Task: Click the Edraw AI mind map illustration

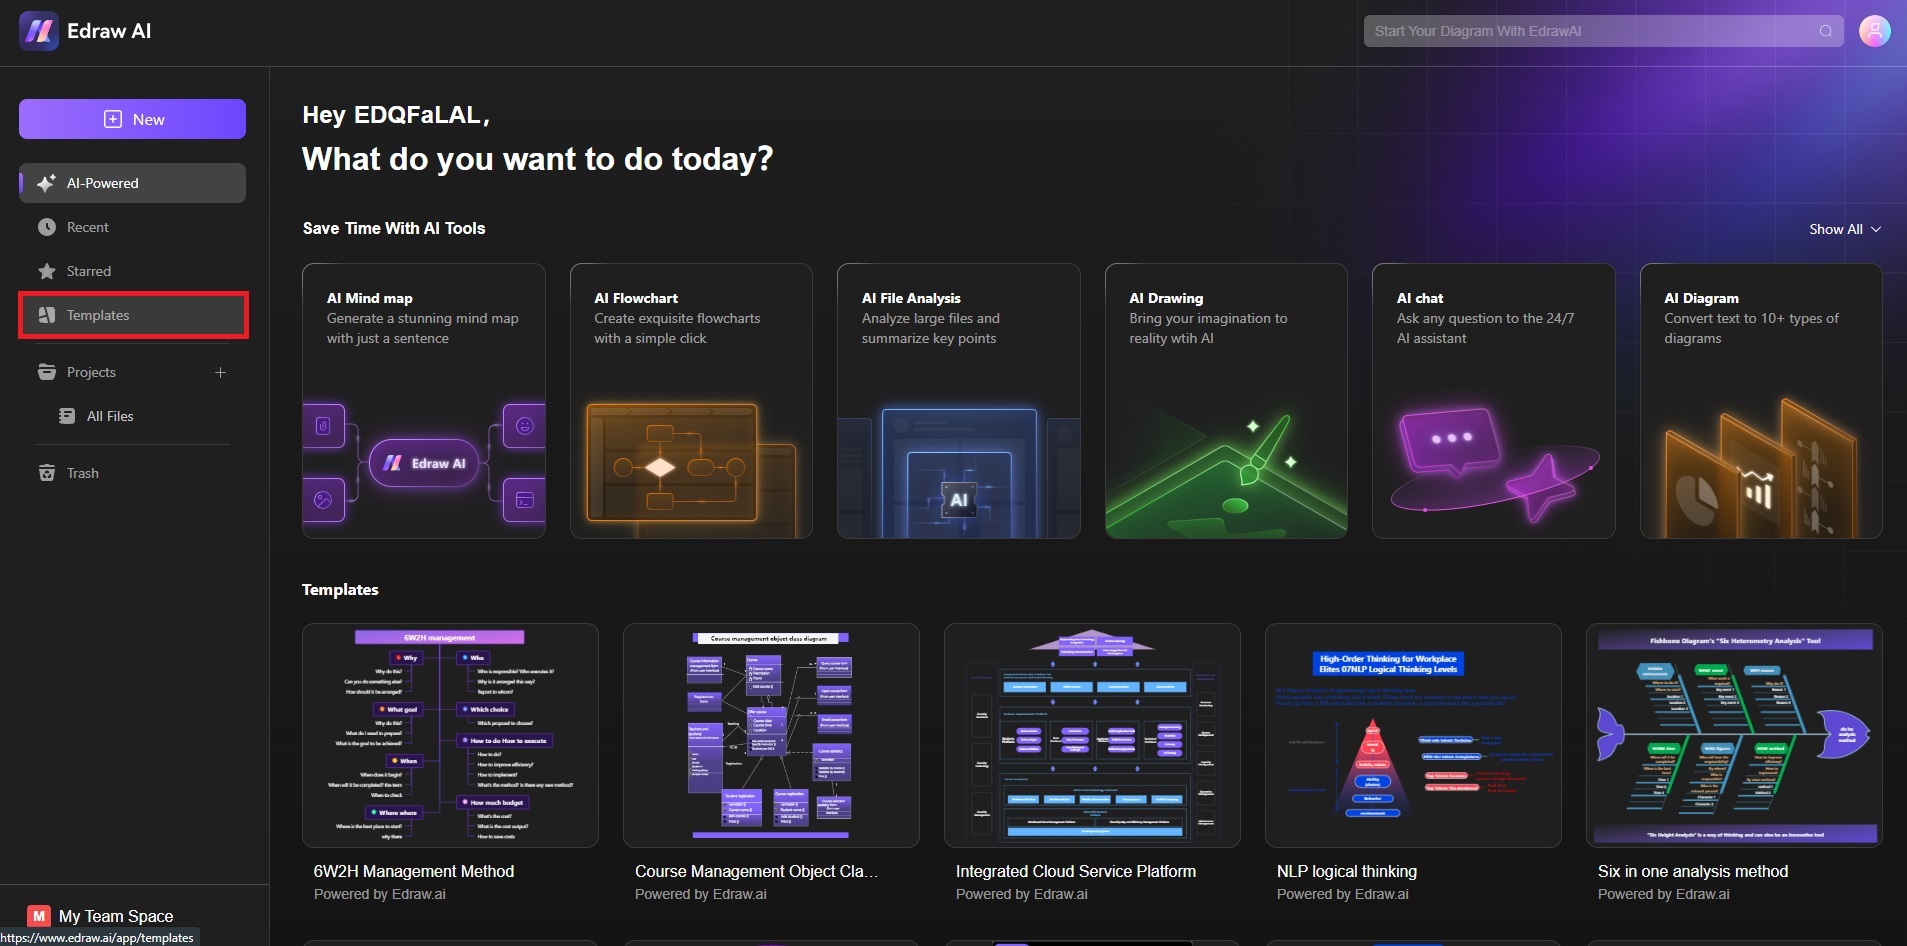Action: coord(424,463)
